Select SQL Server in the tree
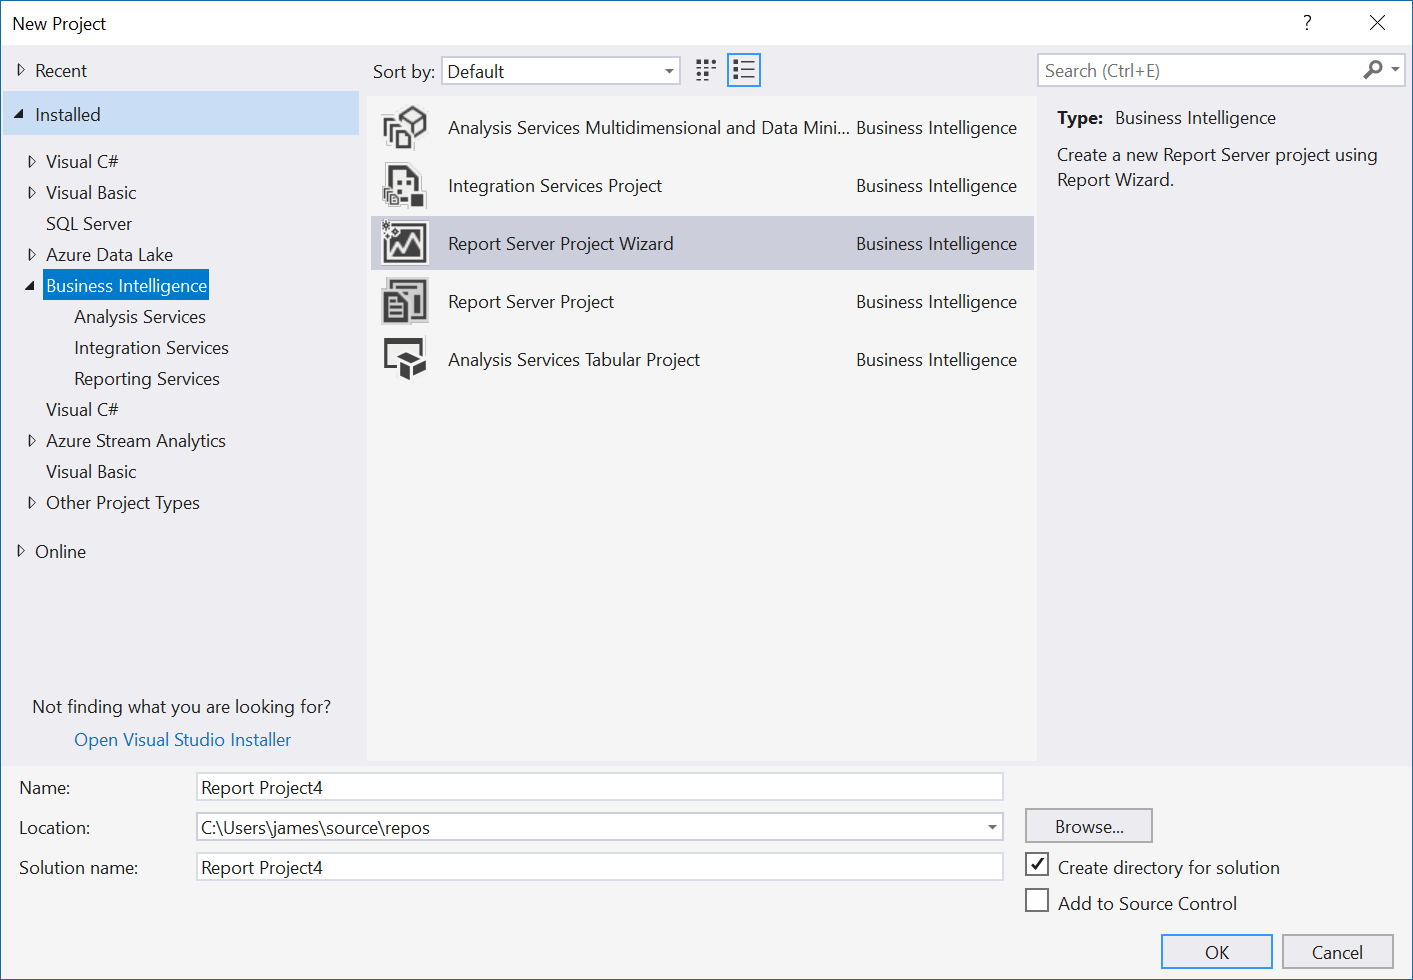The image size is (1413, 980). [x=89, y=224]
